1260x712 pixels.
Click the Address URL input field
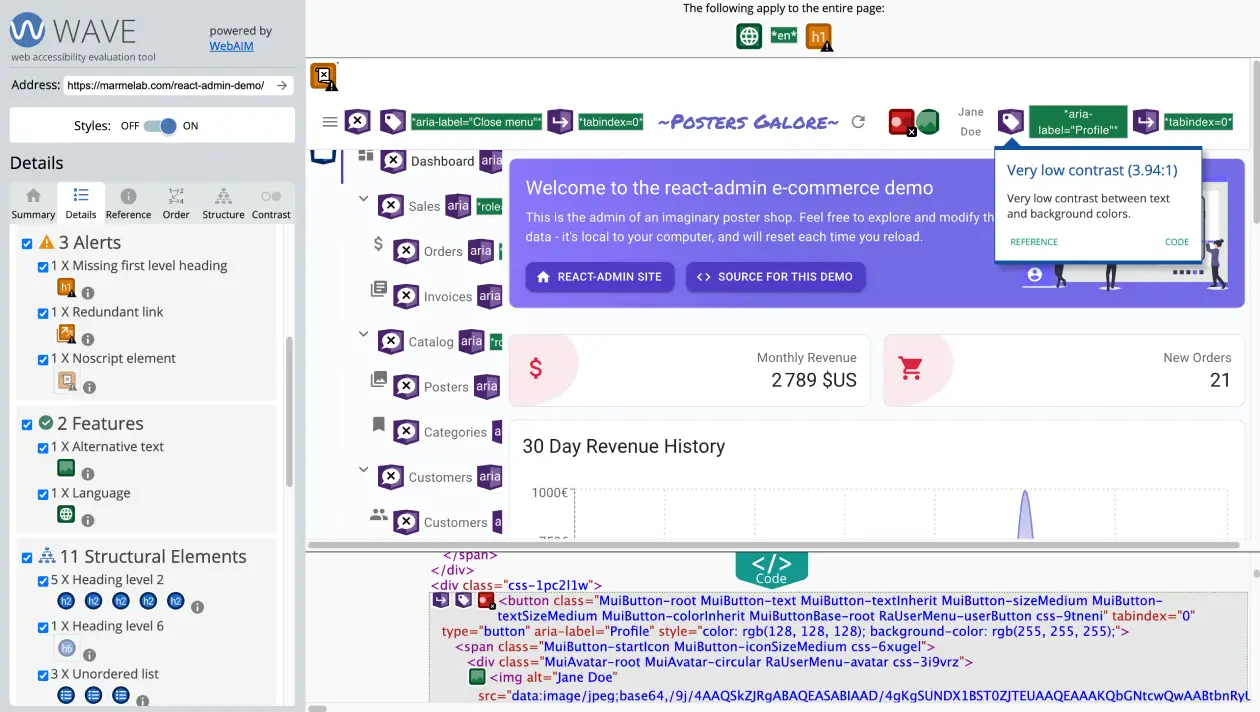tap(166, 86)
